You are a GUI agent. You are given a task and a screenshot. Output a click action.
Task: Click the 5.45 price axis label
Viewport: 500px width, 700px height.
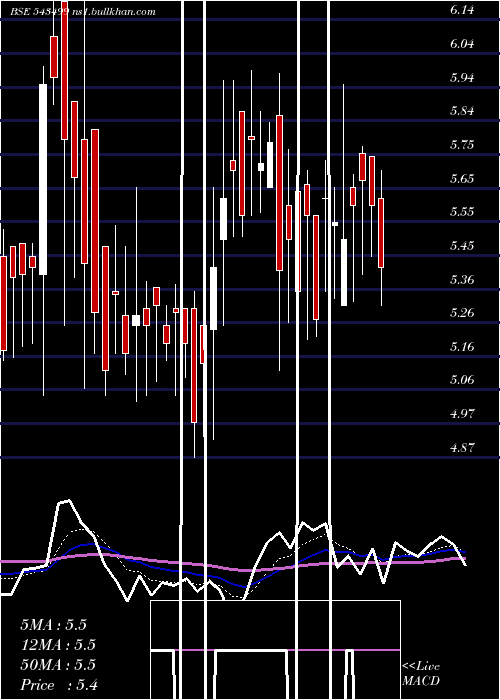click(462, 246)
